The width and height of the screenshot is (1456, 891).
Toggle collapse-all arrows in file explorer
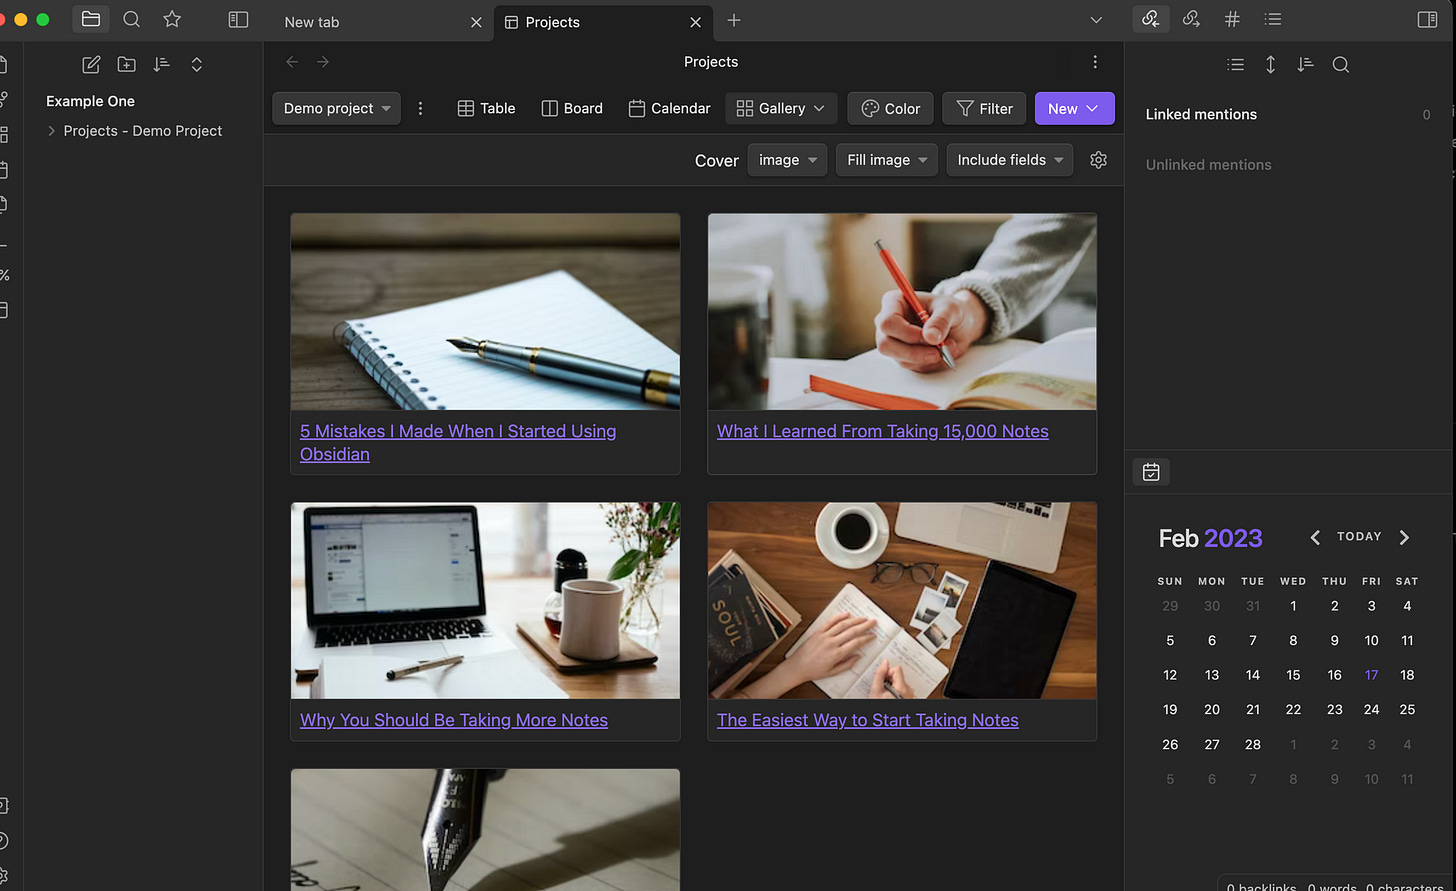point(196,64)
